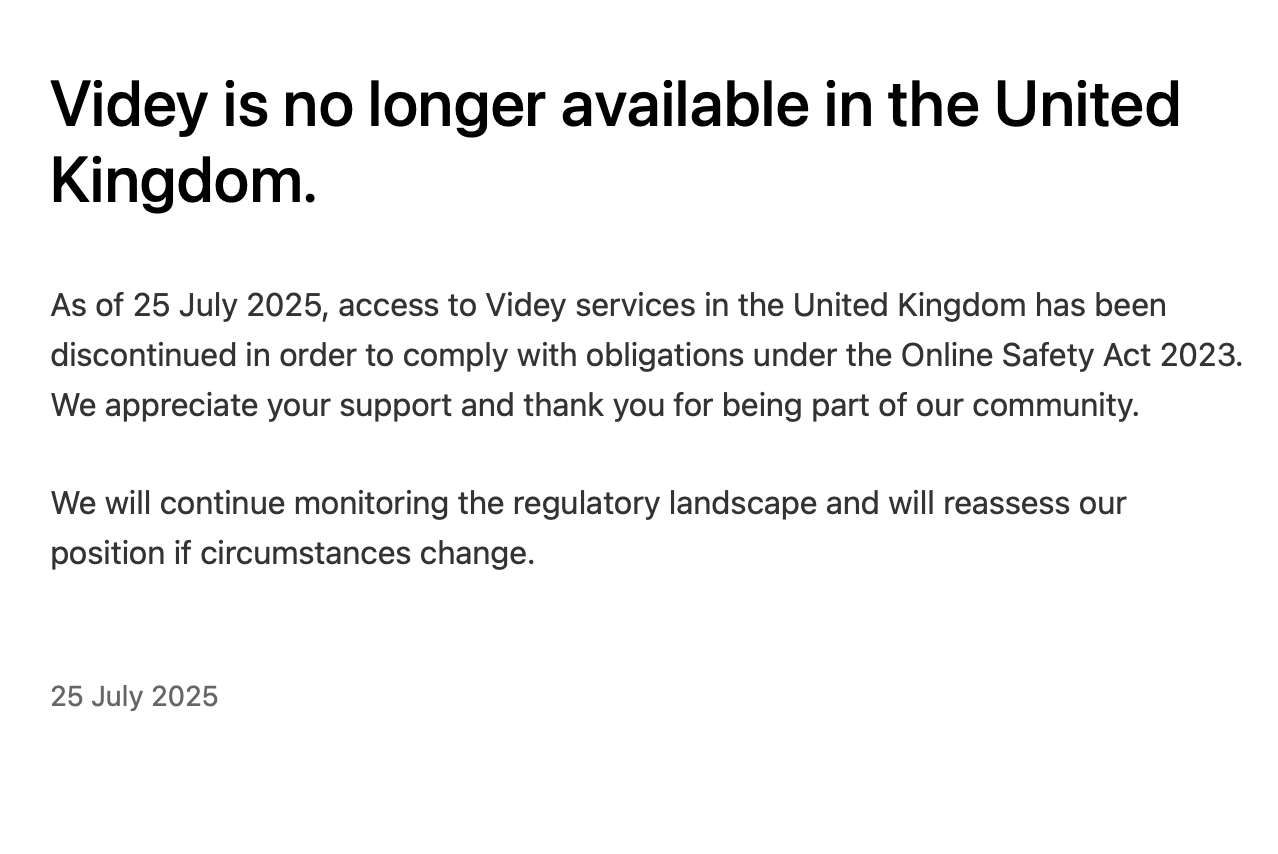1278x854 pixels.
Task: Click the phrase "regulatory landscape"
Action: (x=665, y=503)
